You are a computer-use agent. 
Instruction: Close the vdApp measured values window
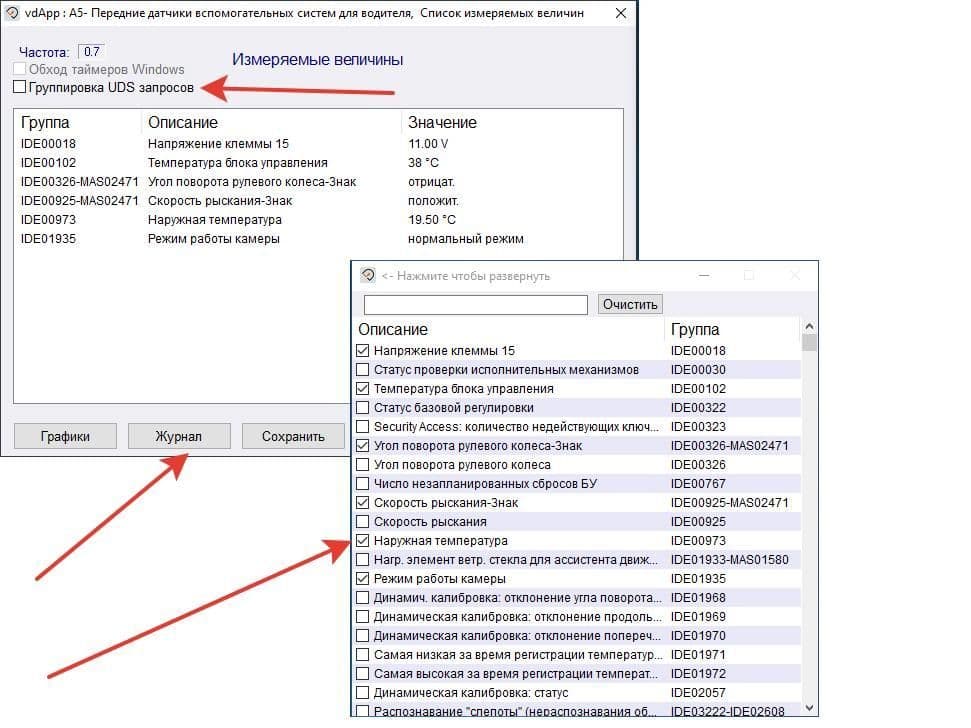pyautogui.click(x=620, y=13)
